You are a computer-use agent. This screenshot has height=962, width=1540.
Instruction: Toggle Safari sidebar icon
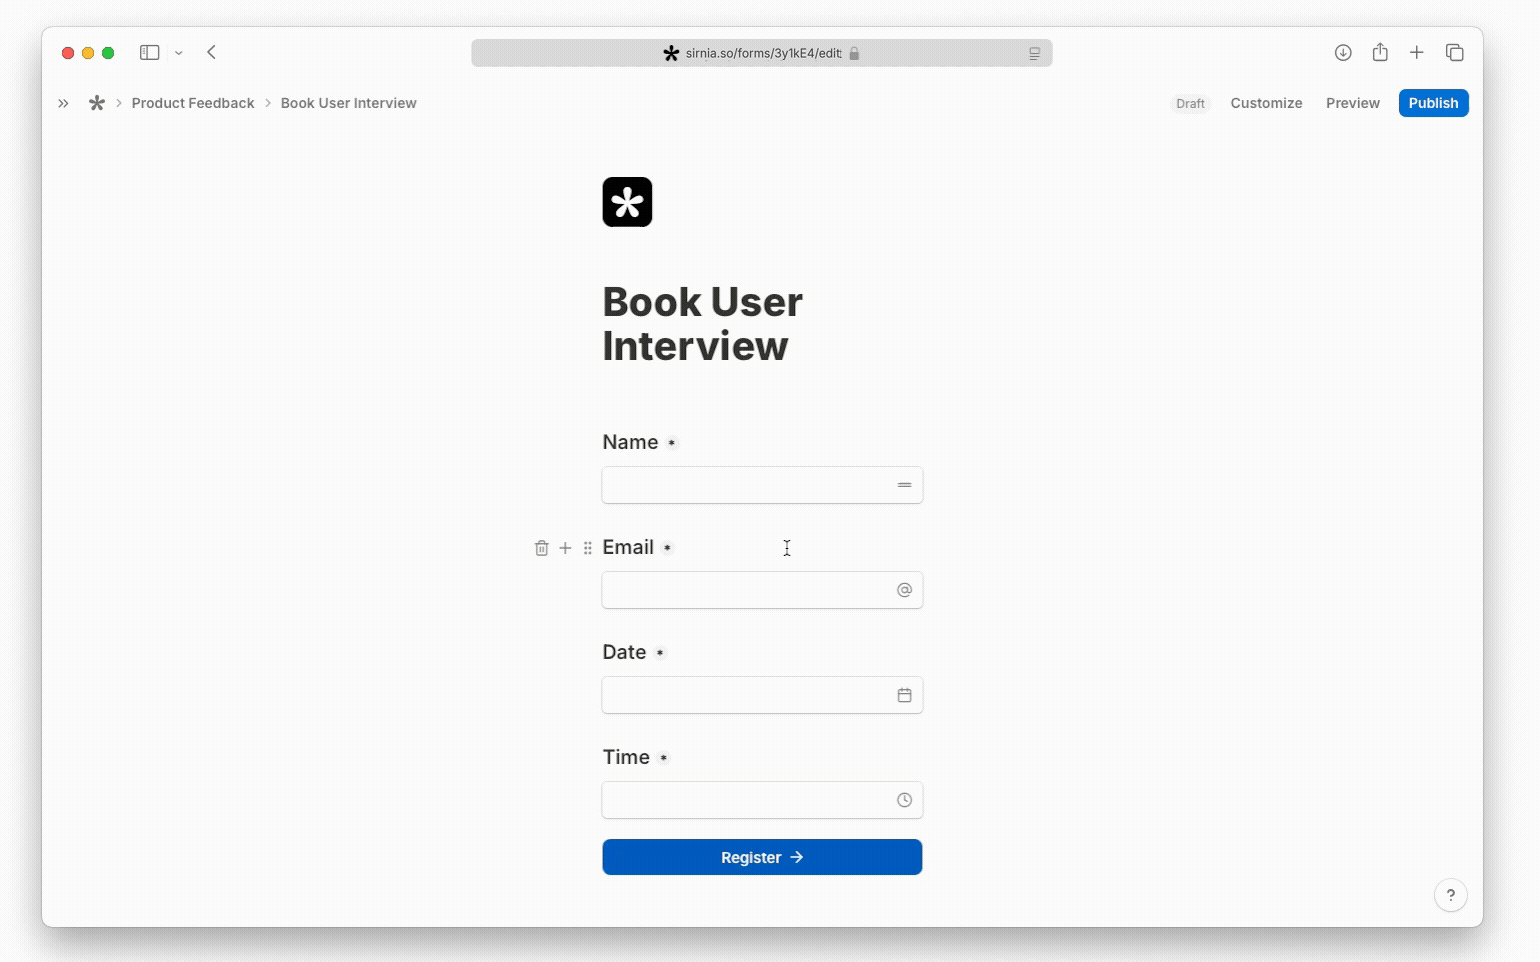[150, 53]
